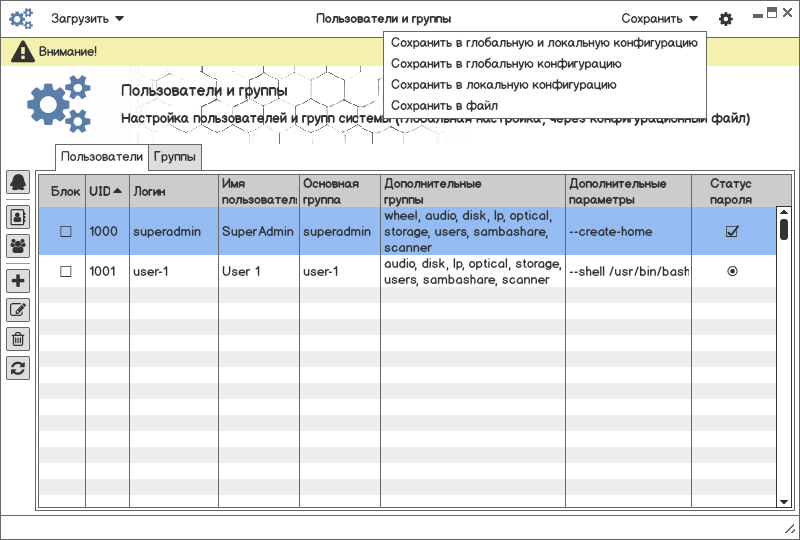Screen dimensions: 800x540
Task: Click UID 1000 cell
Action: 107,231
